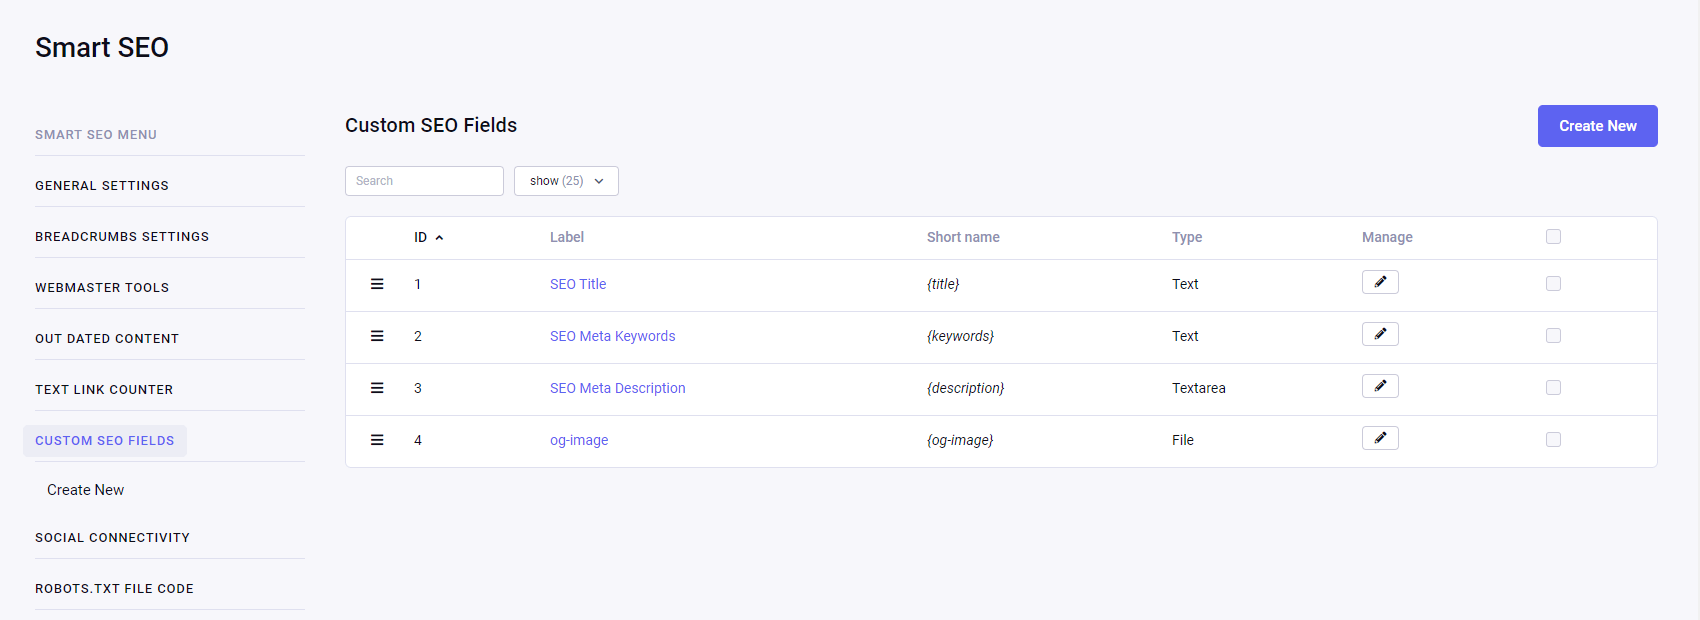1700x620 pixels.
Task: Grab the drag handle for SEO Title row
Action: [377, 284]
